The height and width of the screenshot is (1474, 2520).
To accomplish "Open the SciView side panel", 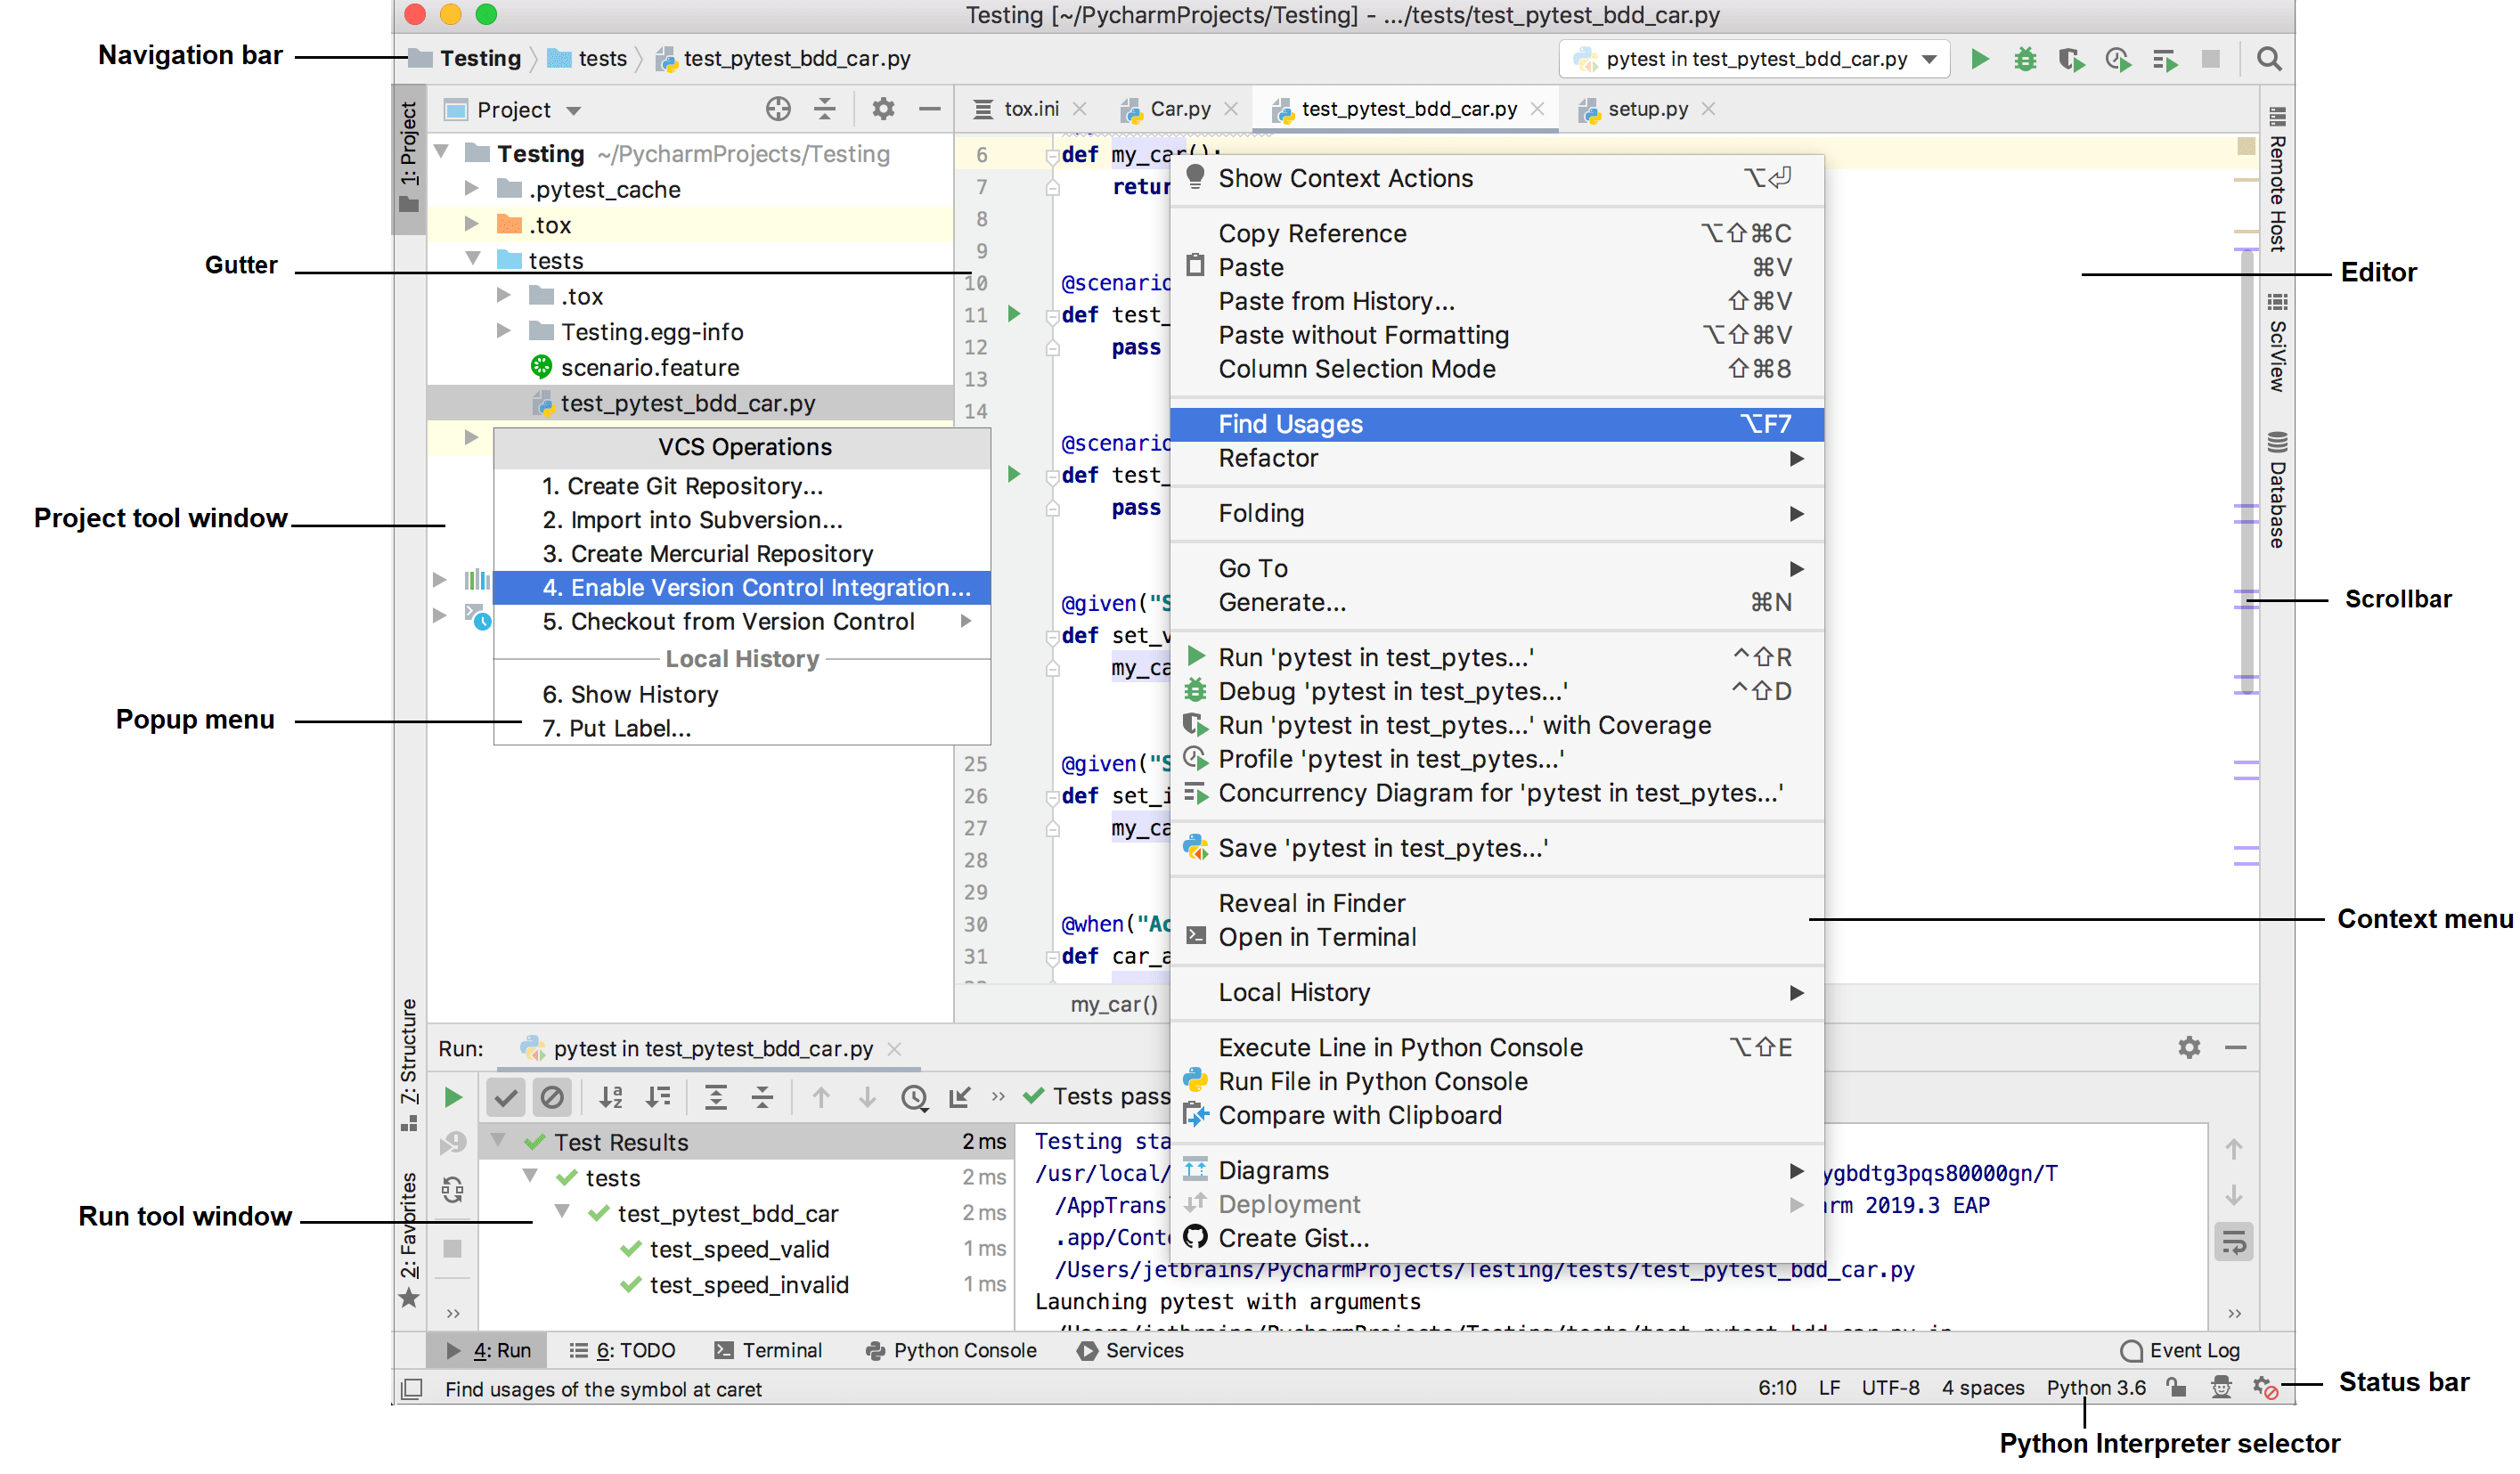I will pos(2277,341).
